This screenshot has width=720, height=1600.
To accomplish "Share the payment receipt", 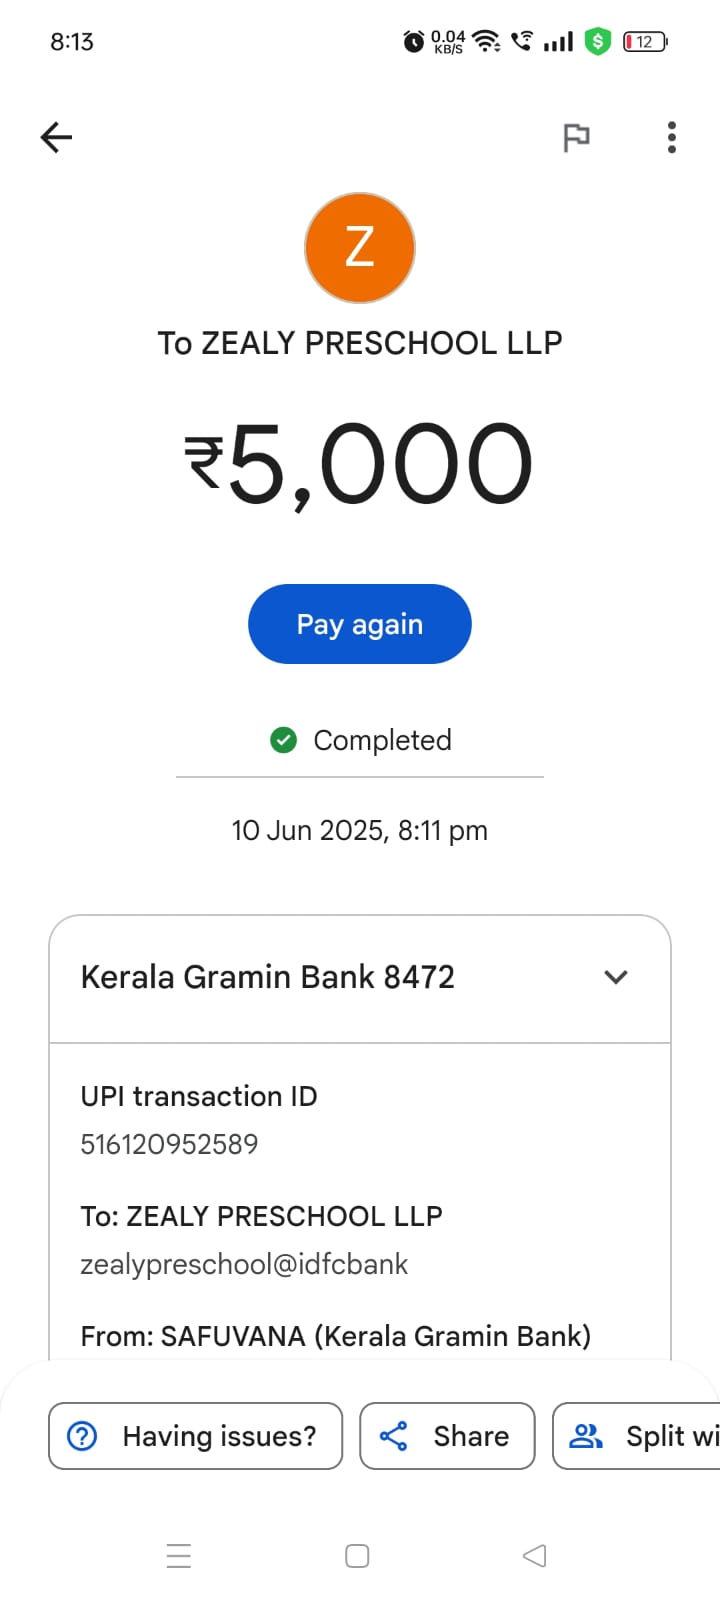I will 447,1436.
